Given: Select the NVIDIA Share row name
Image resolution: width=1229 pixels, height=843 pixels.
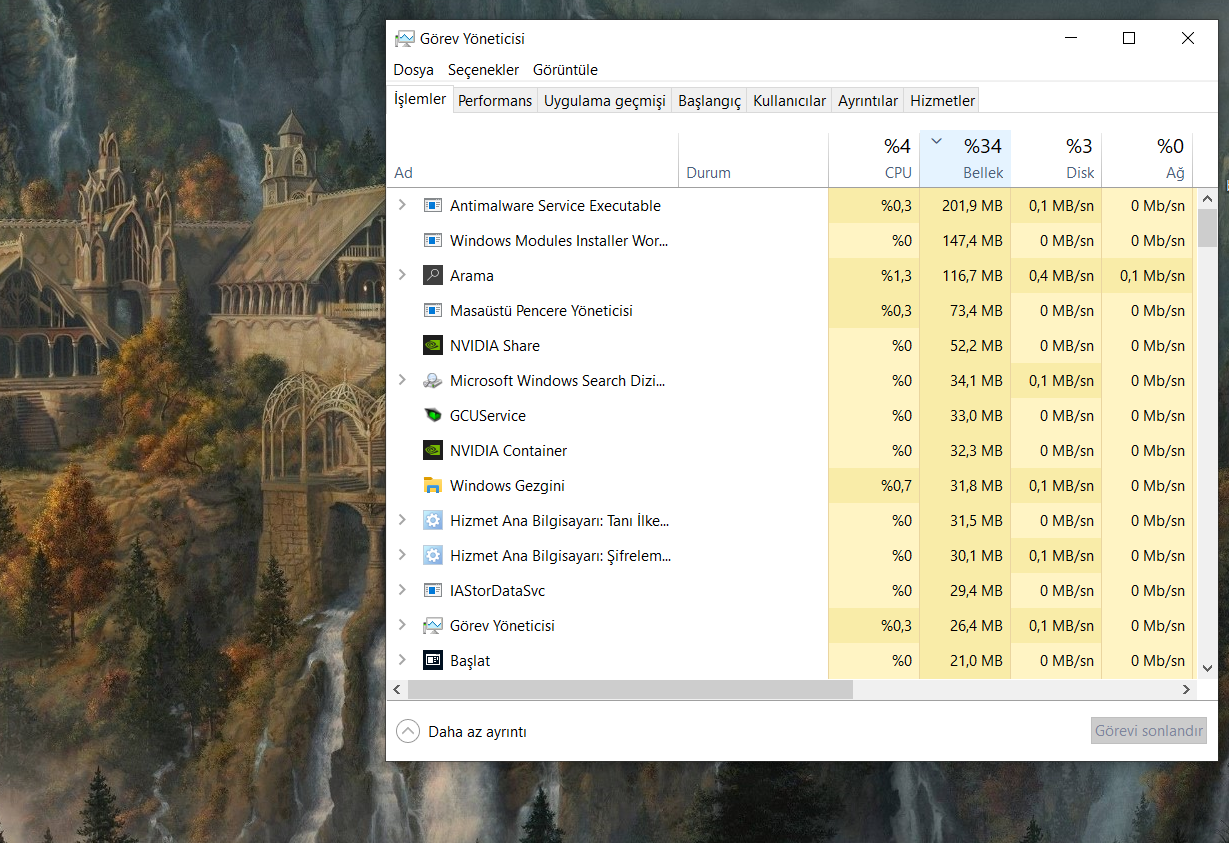Looking at the screenshot, I should [495, 346].
